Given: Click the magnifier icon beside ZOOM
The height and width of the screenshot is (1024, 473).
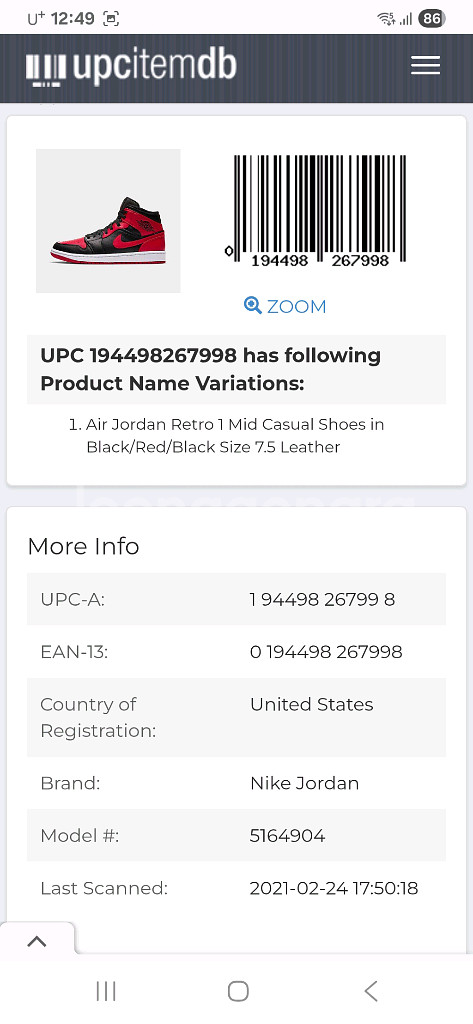Looking at the screenshot, I should tap(252, 305).
